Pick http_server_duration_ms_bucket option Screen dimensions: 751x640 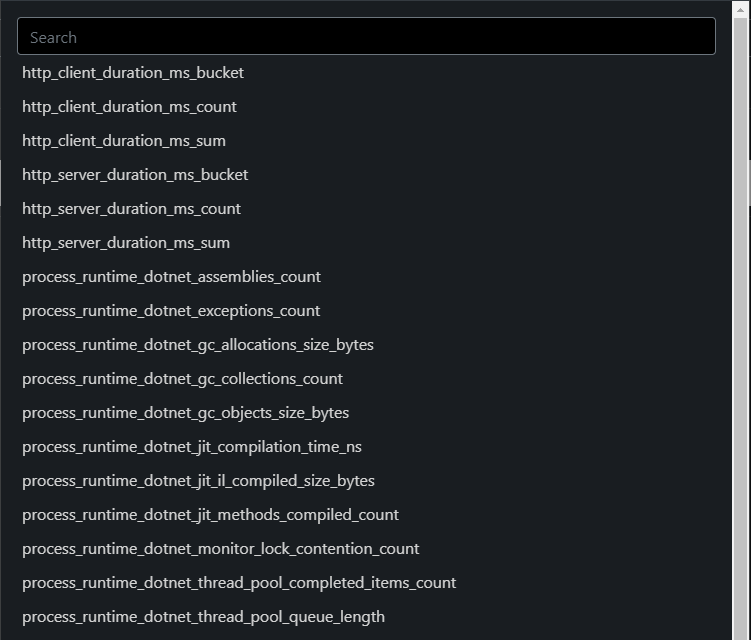[x=135, y=175]
